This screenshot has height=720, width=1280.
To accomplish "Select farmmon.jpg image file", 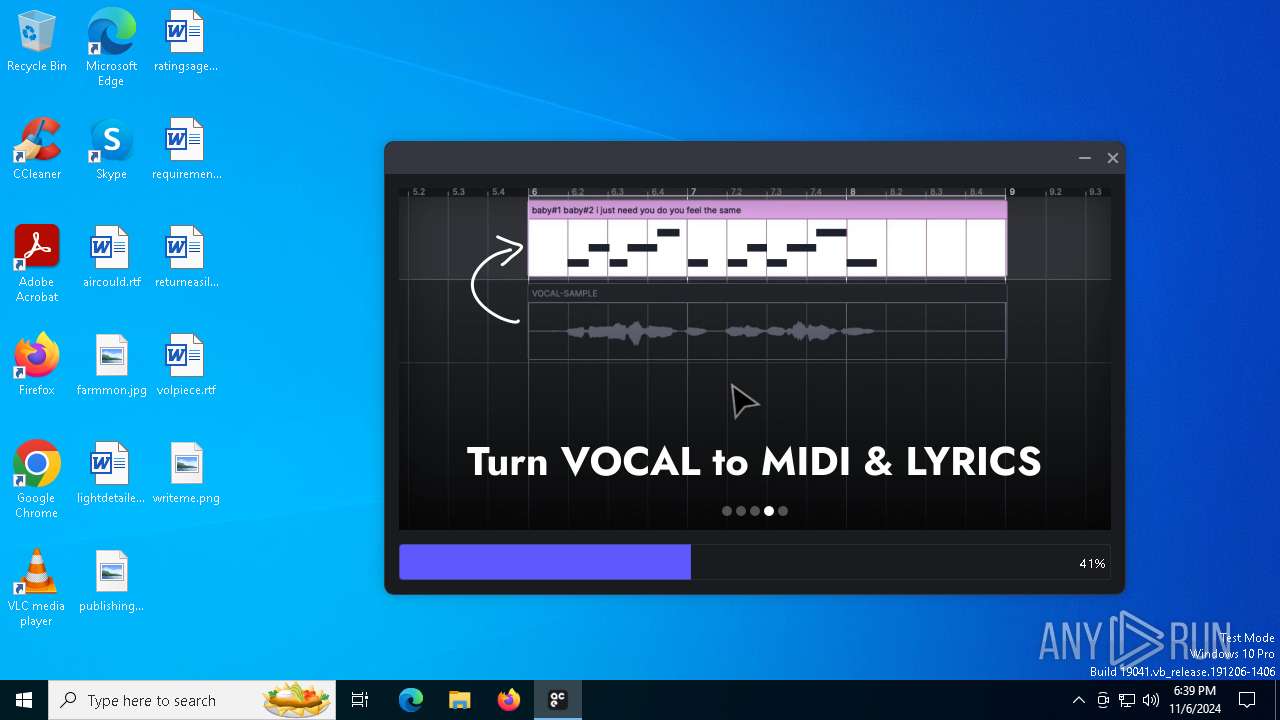I will (x=111, y=366).
